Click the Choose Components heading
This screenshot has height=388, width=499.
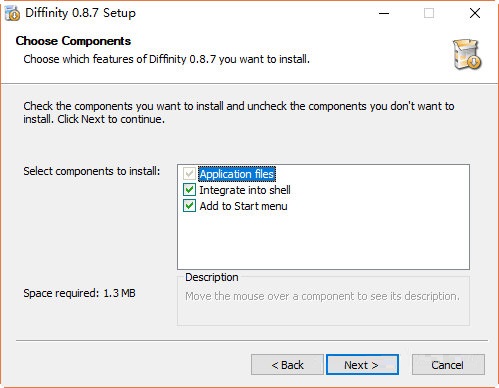tap(73, 41)
